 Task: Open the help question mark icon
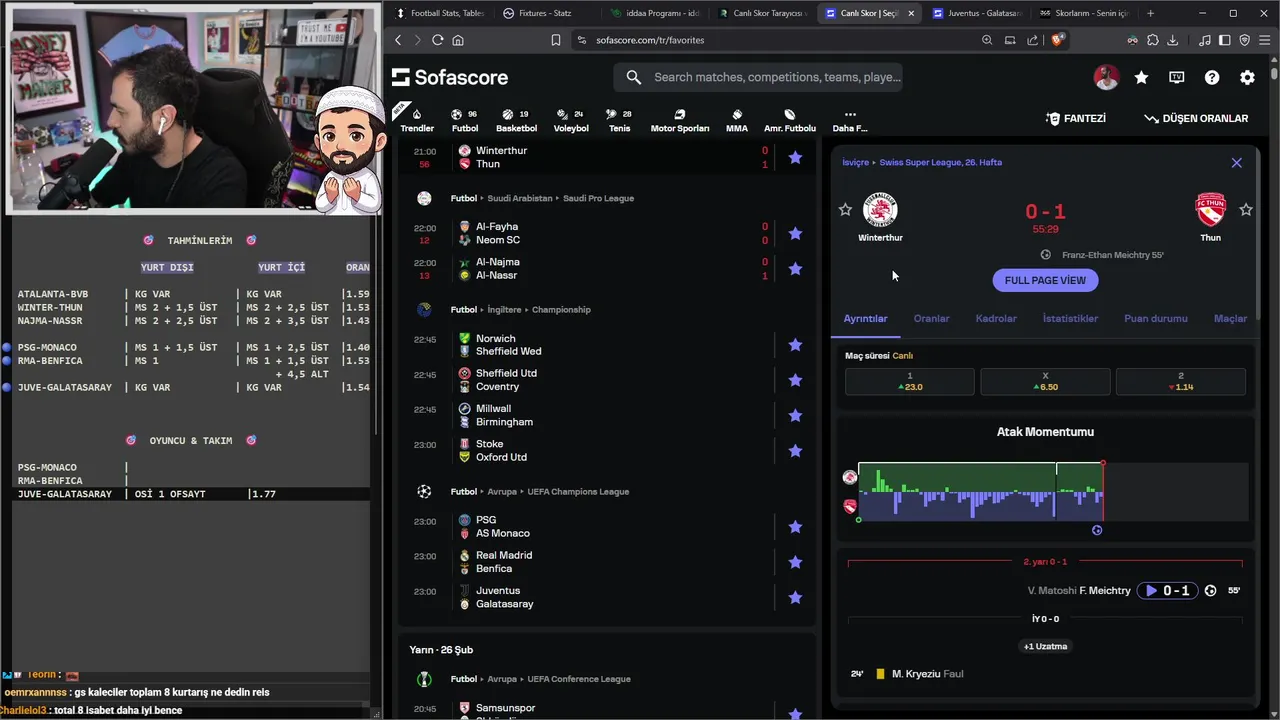(x=1212, y=77)
